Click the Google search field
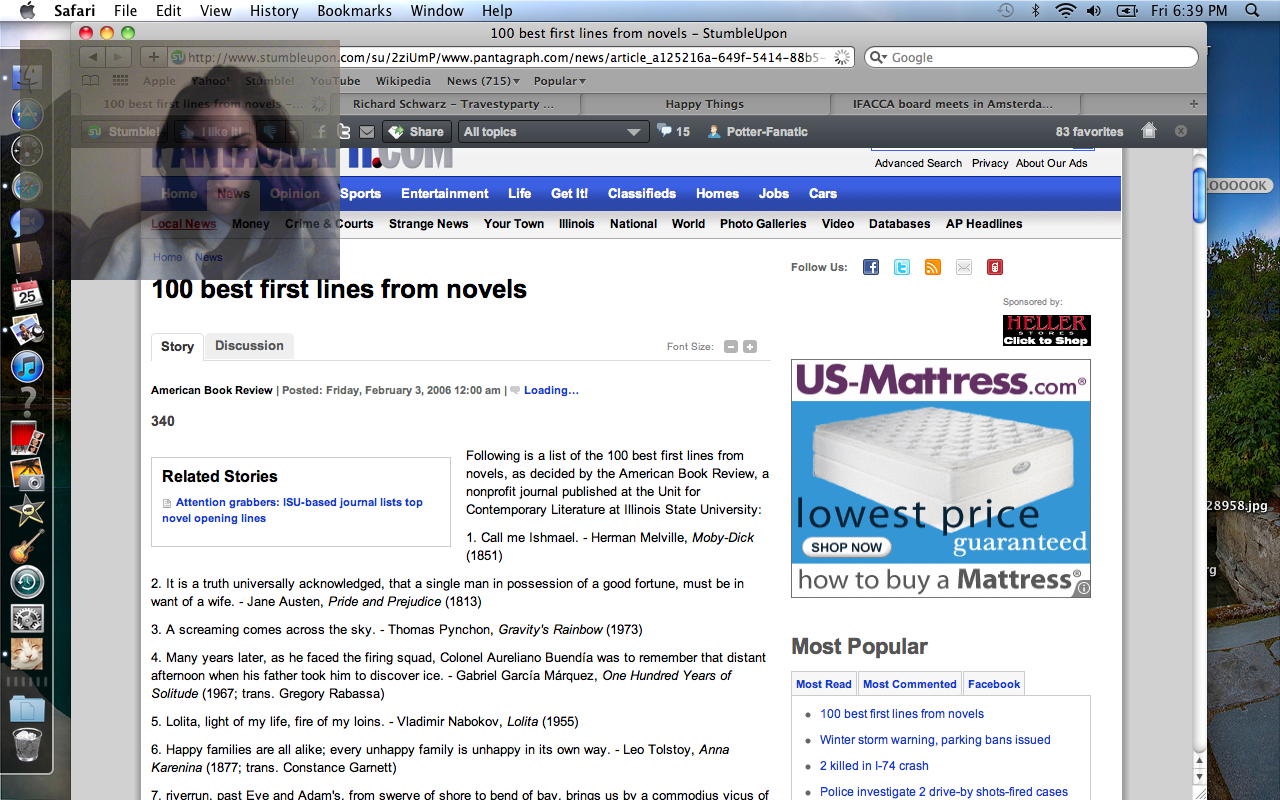The image size is (1280, 800). [1035, 57]
